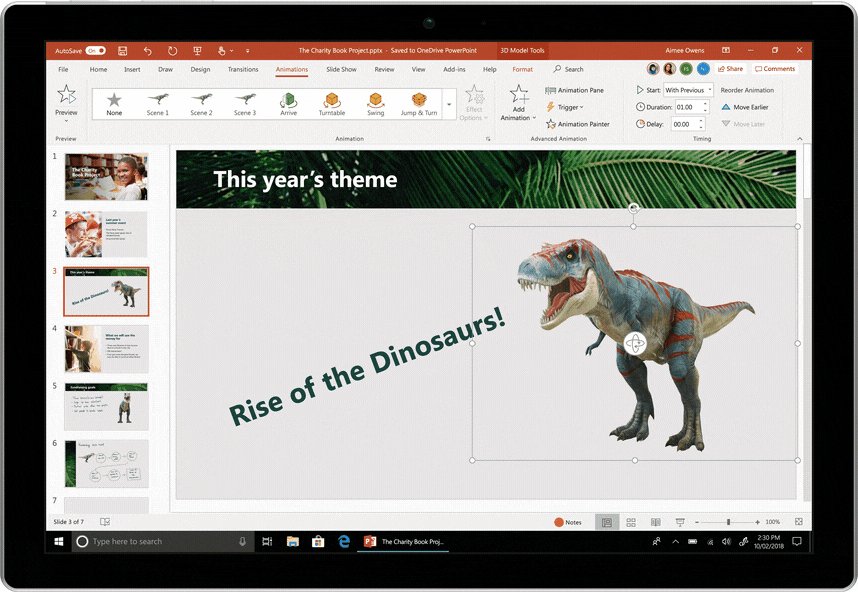Select the Scene 3 animation
This screenshot has width=858, height=592.
[x=245, y=104]
